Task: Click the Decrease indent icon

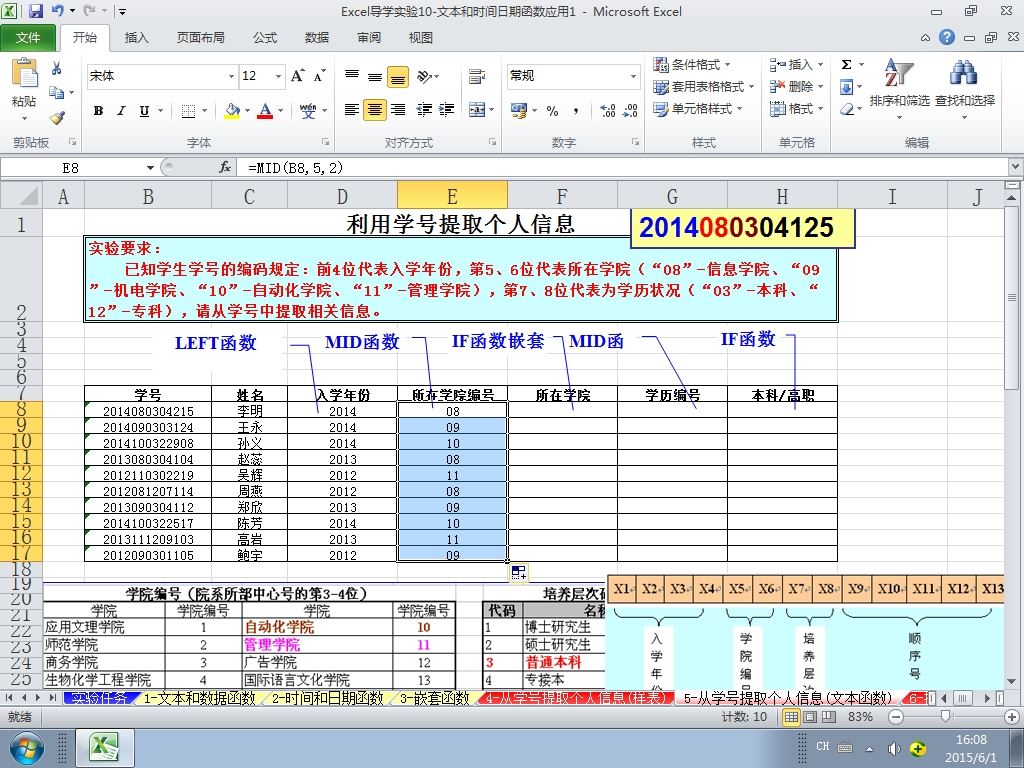Action: pyautogui.click(x=424, y=110)
